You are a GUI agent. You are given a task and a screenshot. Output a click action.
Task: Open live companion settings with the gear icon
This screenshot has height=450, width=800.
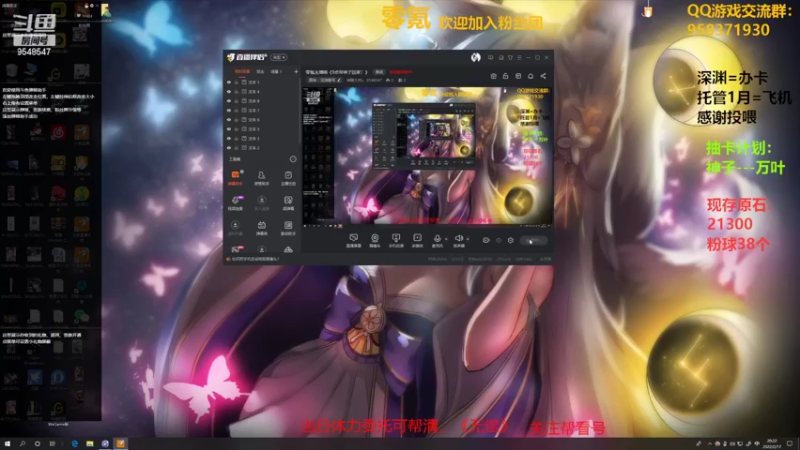point(510,240)
